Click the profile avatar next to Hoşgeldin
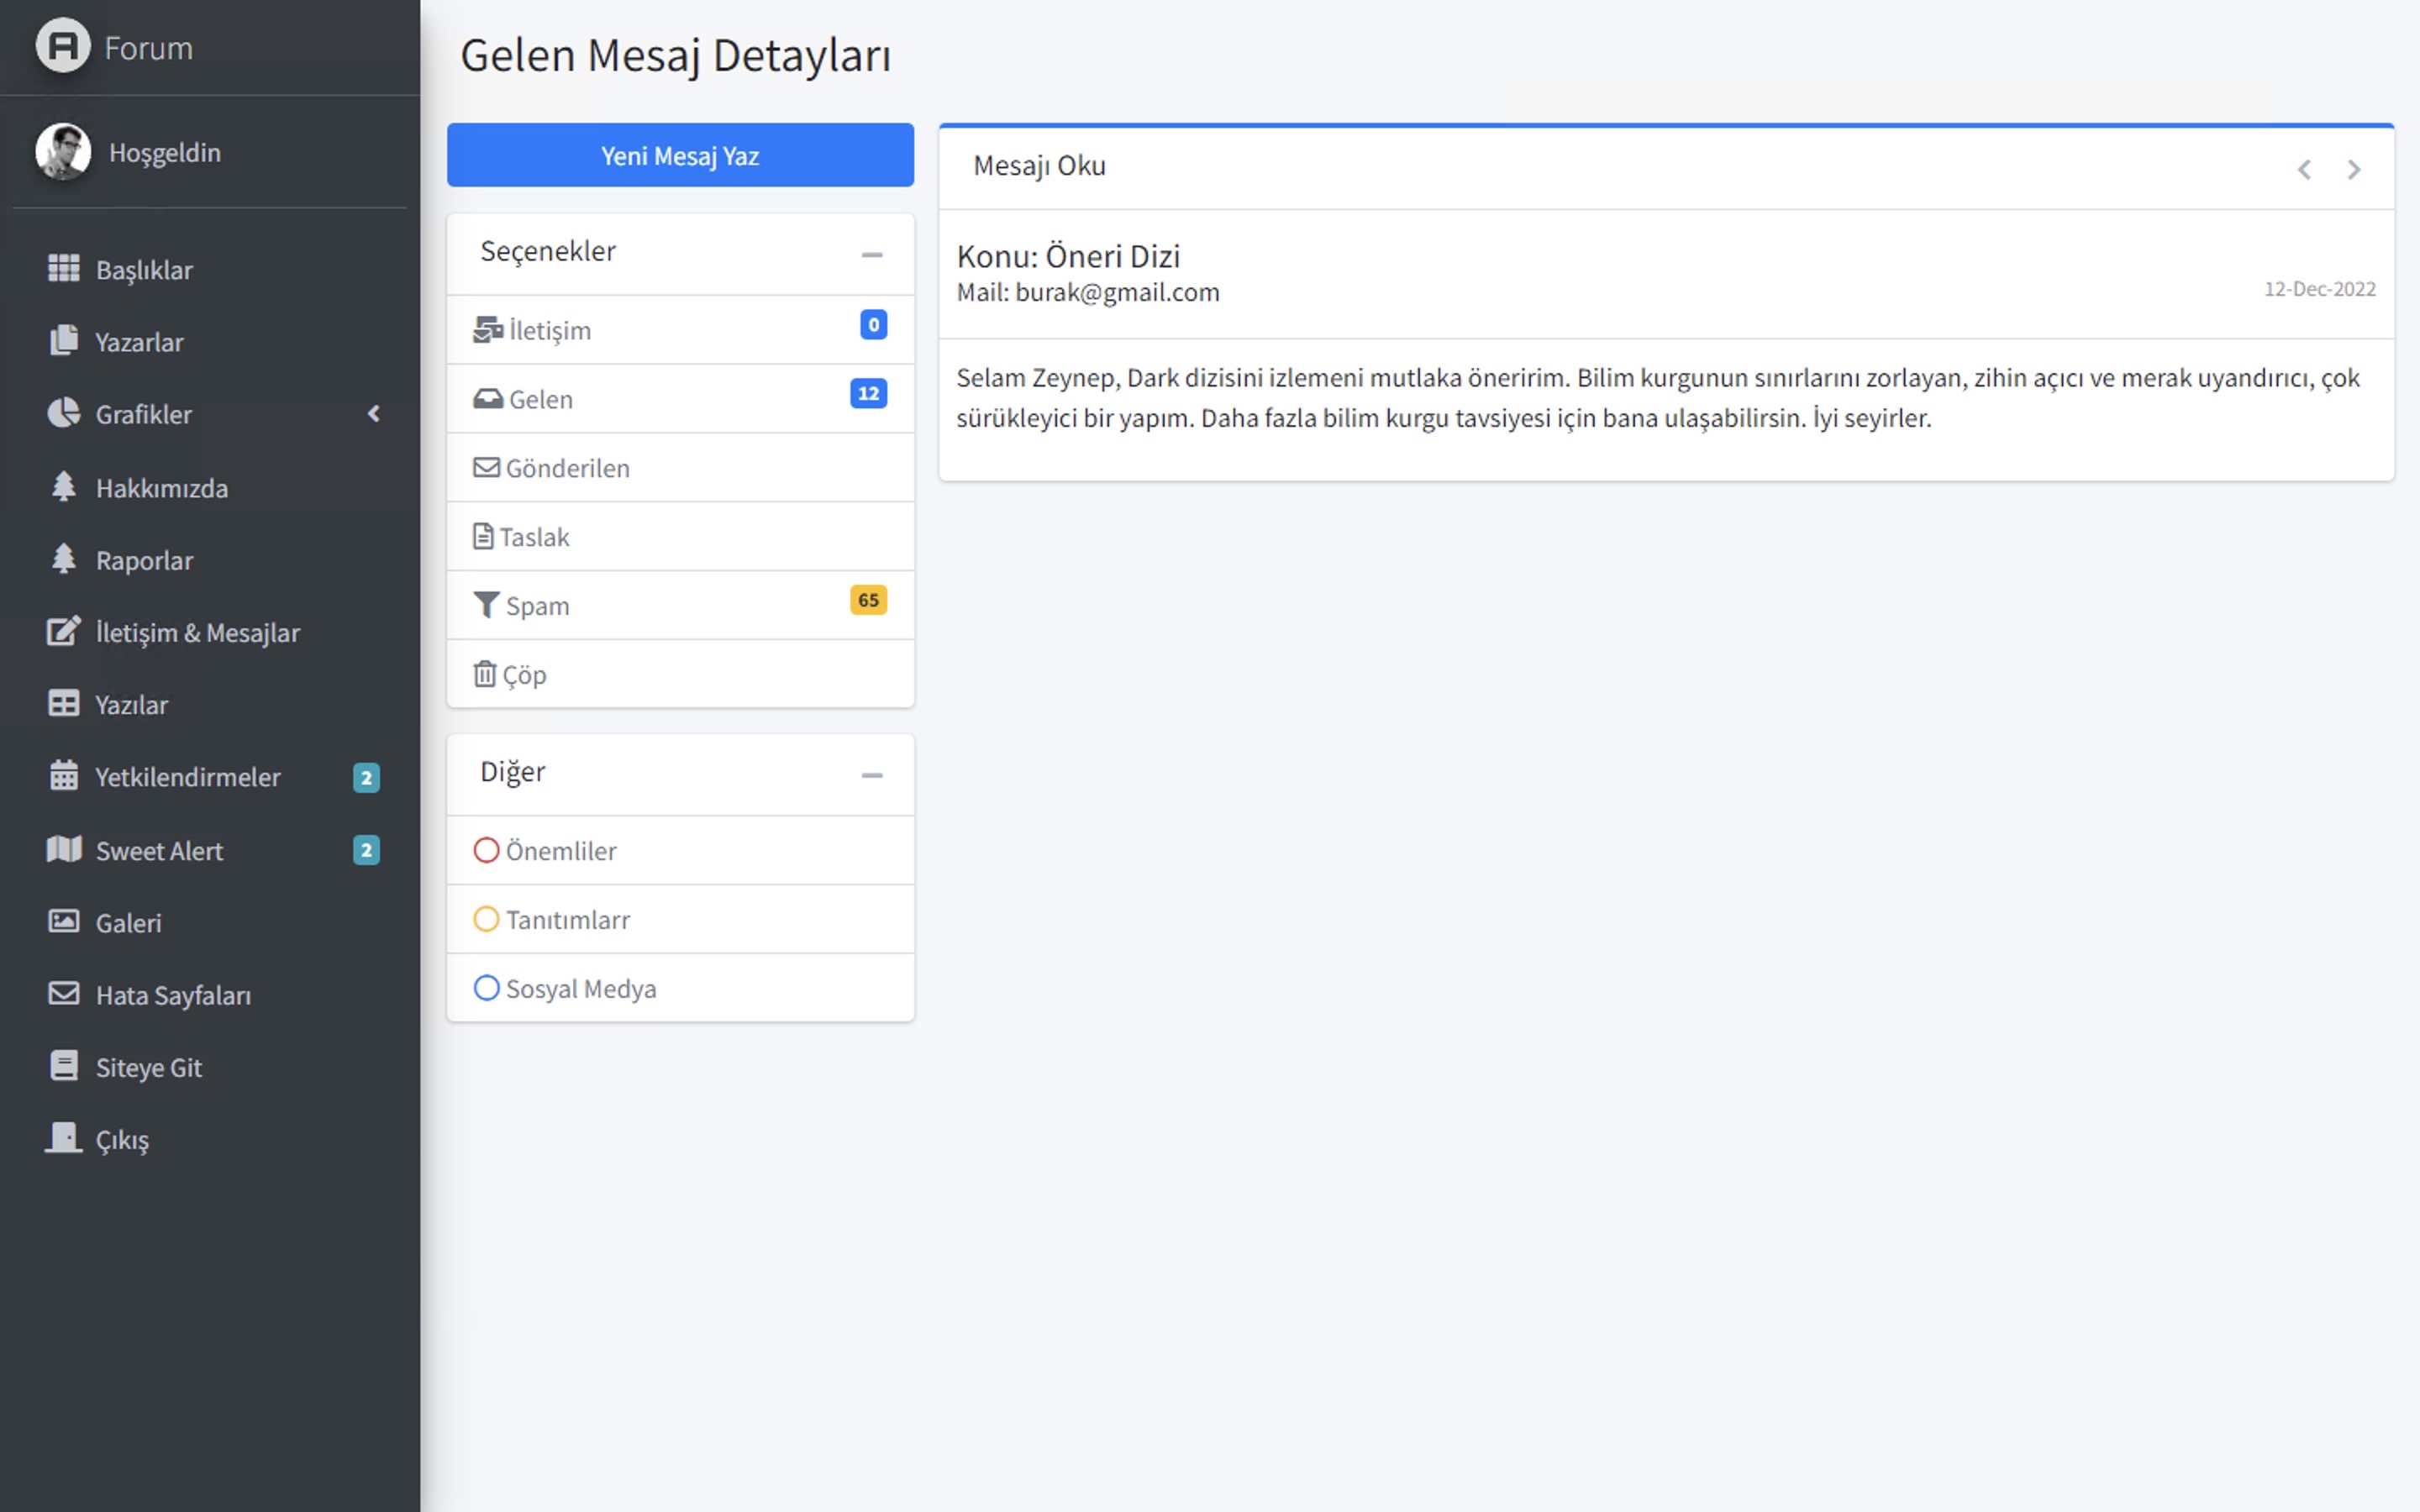 [x=64, y=152]
